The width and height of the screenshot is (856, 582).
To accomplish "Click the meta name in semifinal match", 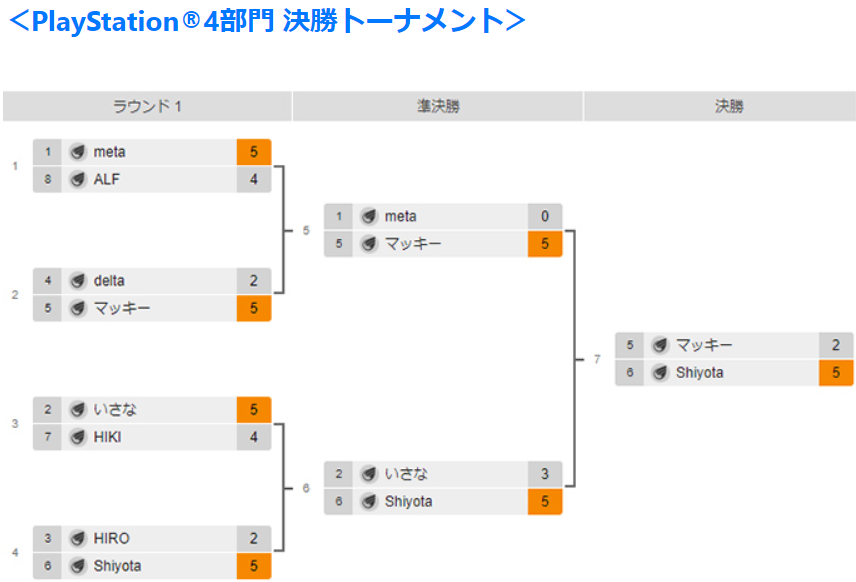I will 401,216.
